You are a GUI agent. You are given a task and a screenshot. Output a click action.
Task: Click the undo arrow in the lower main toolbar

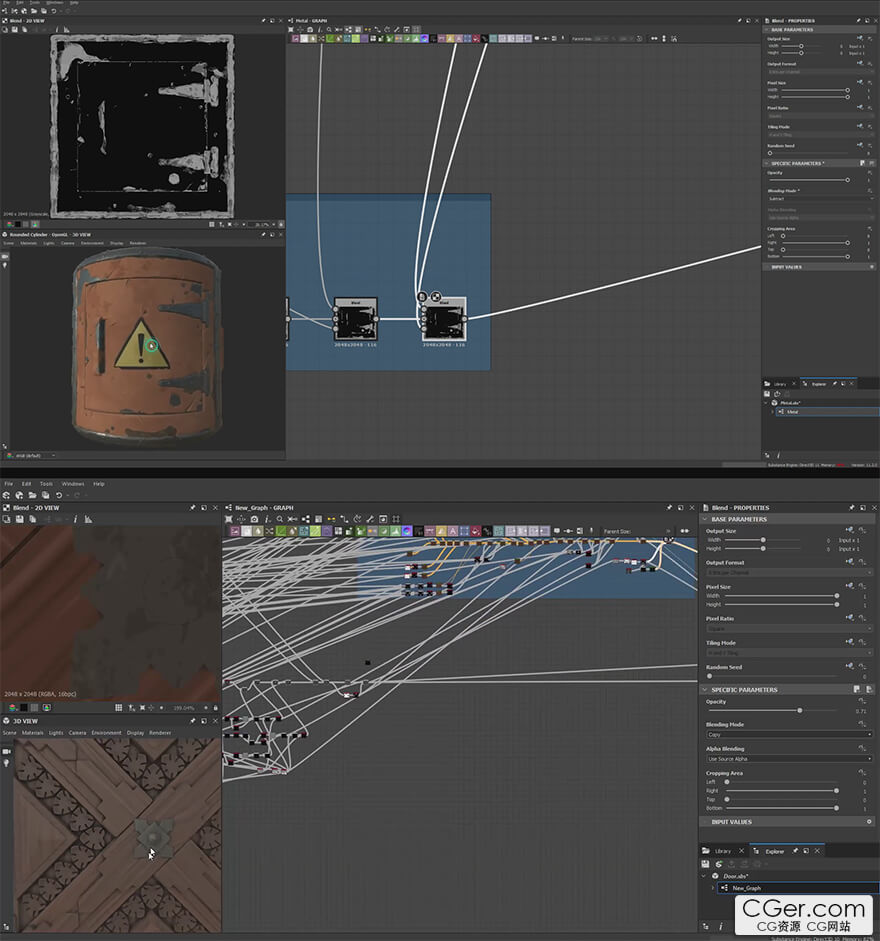[59, 495]
